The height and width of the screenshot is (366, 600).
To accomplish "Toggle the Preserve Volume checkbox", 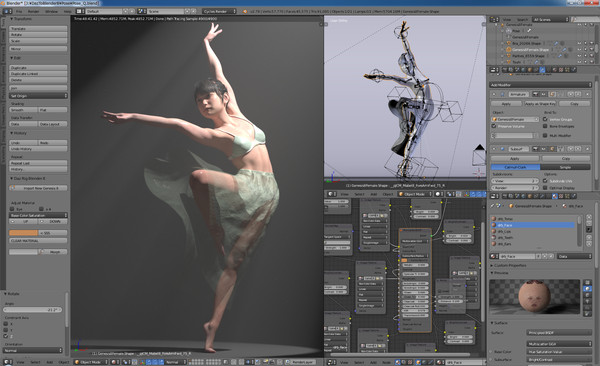I will [494, 126].
